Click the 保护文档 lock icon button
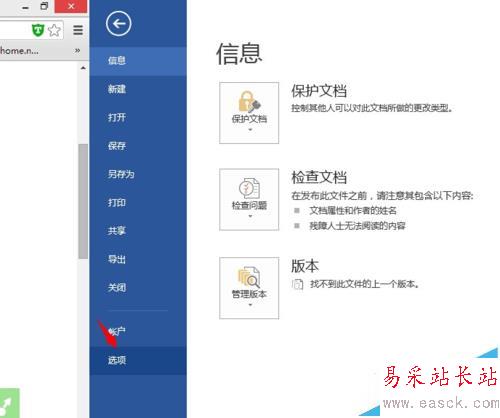 pyautogui.click(x=249, y=113)
